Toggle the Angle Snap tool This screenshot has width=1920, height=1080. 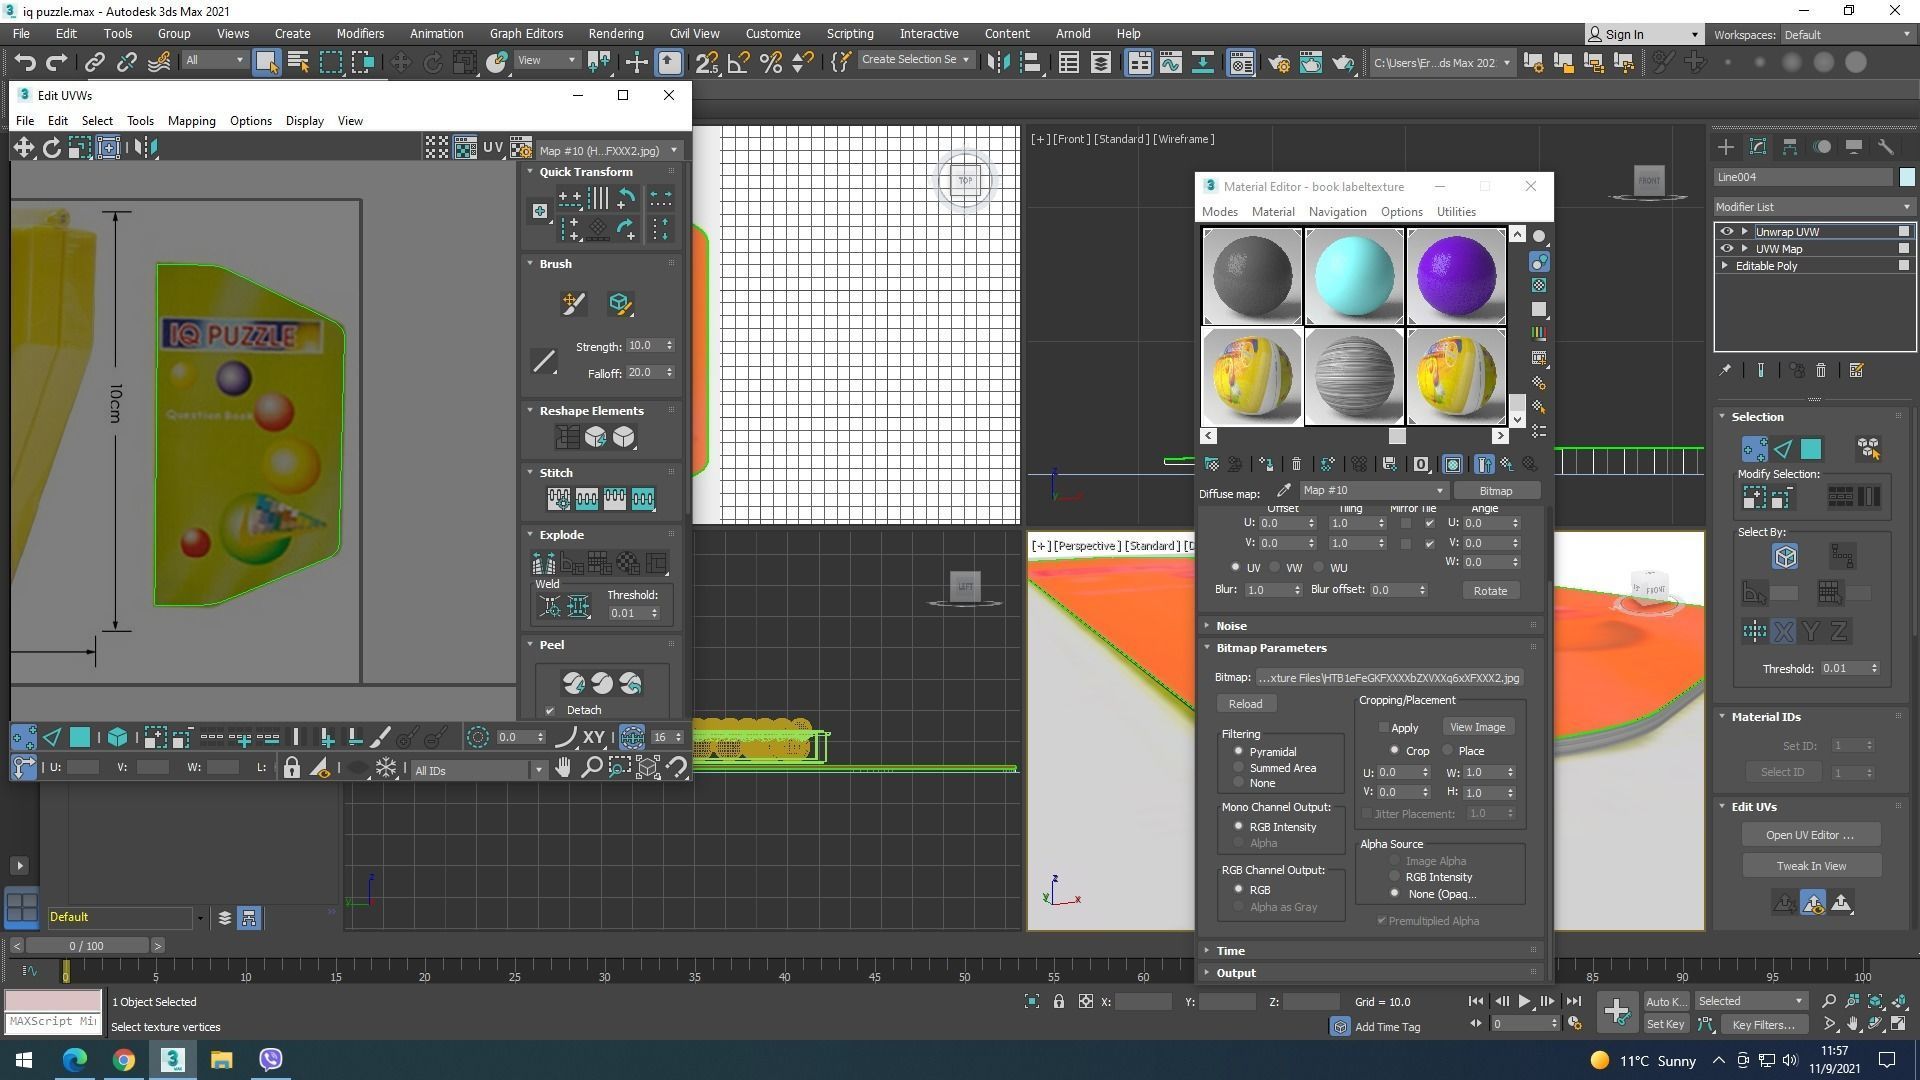click(739, 63)
